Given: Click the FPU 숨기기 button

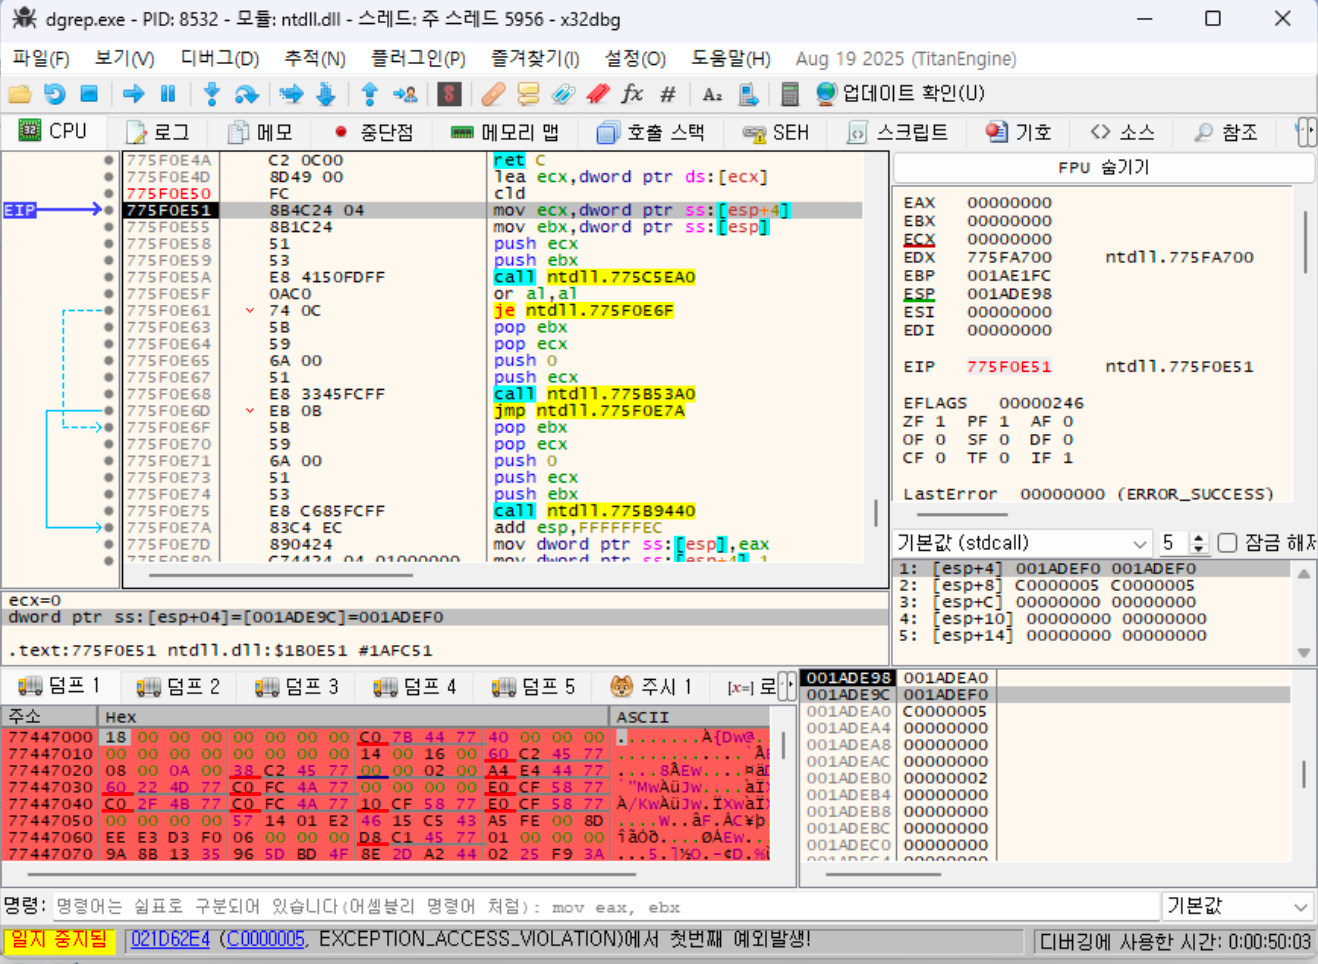Looking at the screenshot, I should [1103, 167].
